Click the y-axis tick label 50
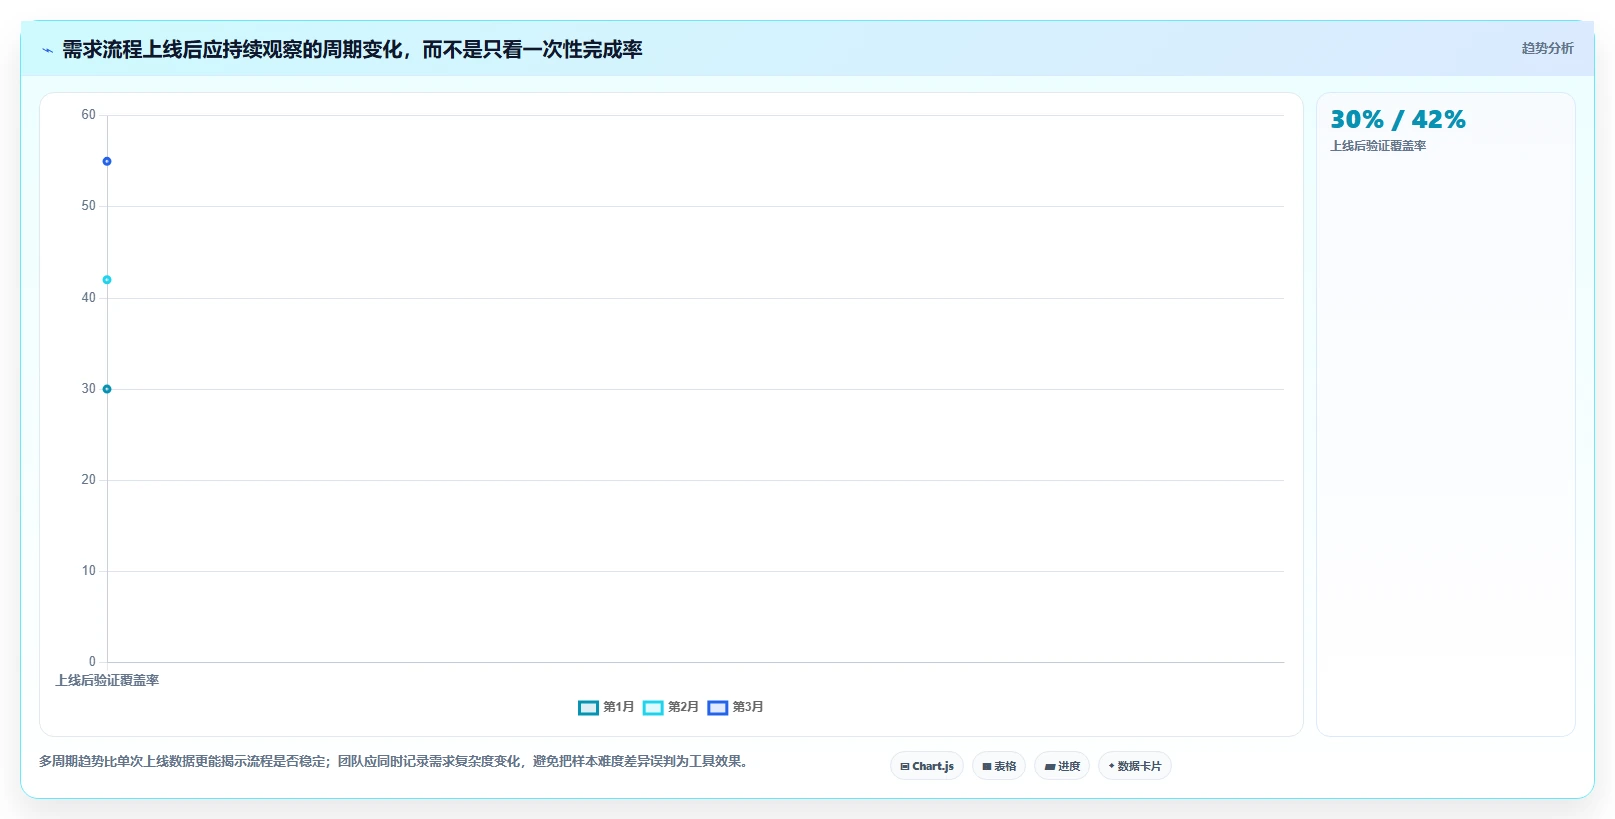The width and height of the screenshot is (1615, 819). 89,206
